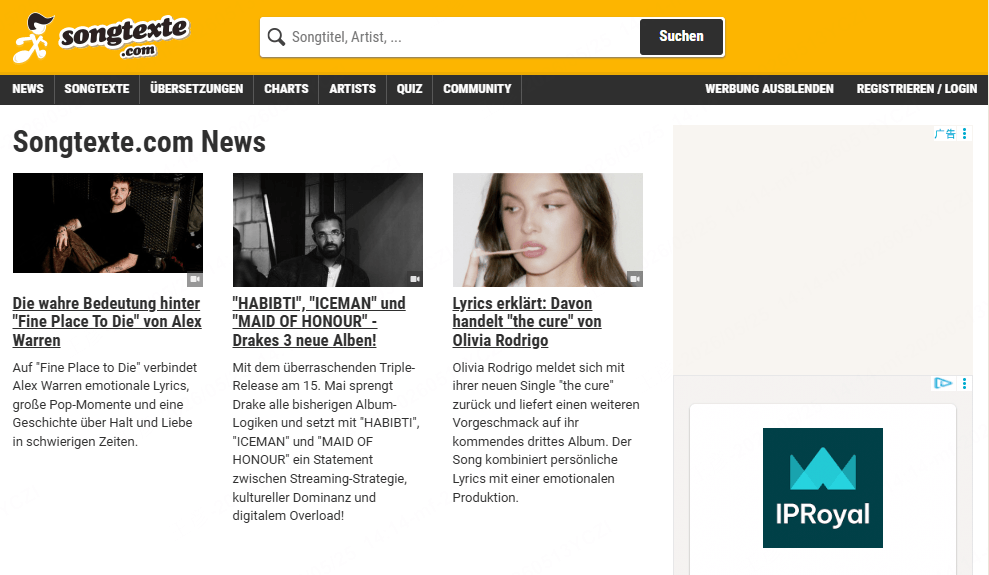Click video icon on Alex Warren thumbnail

point(195,279)
